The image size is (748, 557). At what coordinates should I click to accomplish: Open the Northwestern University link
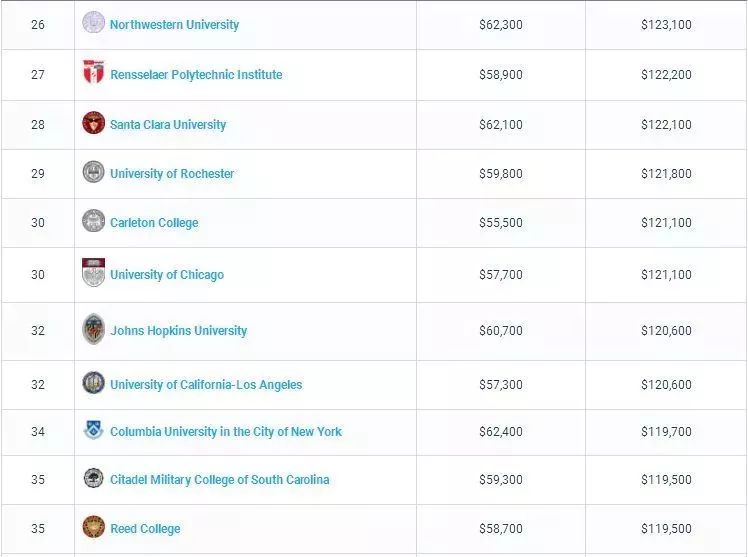[x=174, y=24]
